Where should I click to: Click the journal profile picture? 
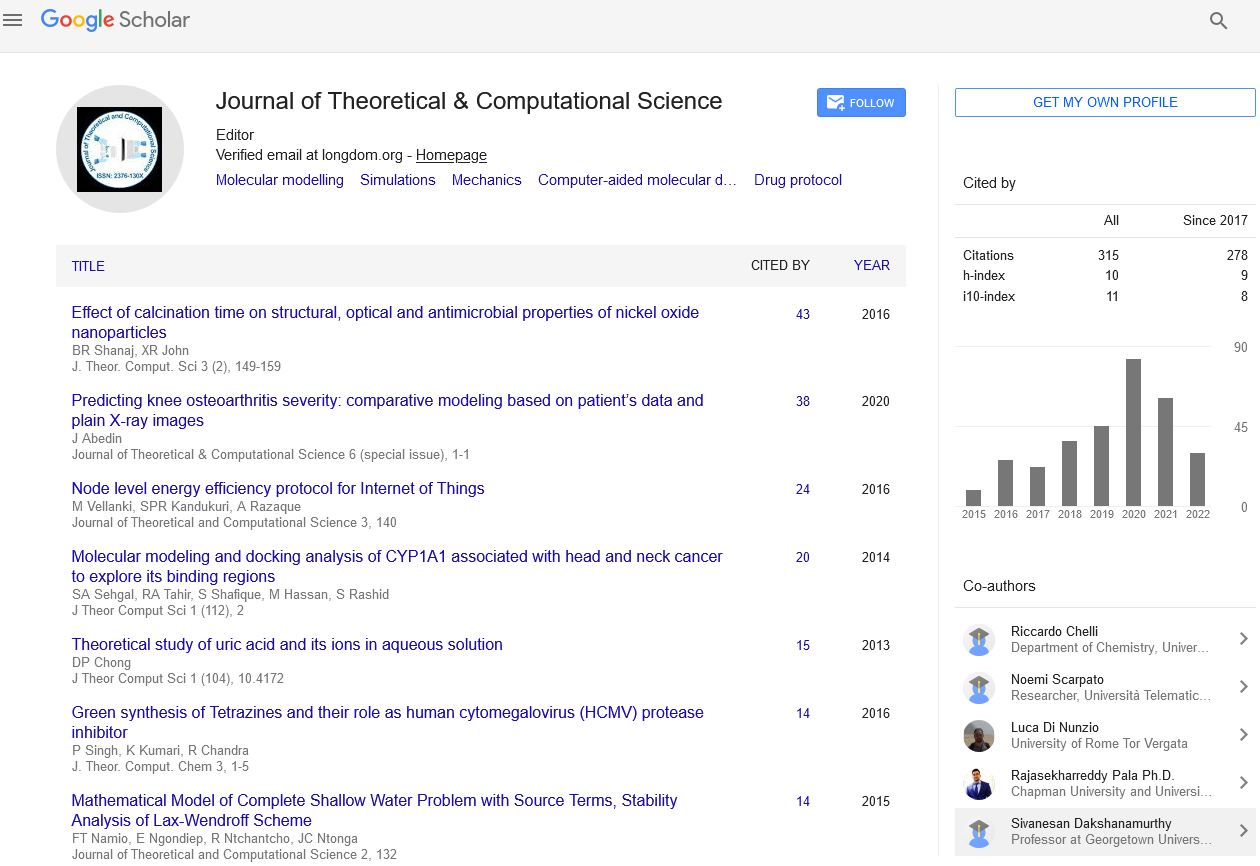[x=120, y=149]
